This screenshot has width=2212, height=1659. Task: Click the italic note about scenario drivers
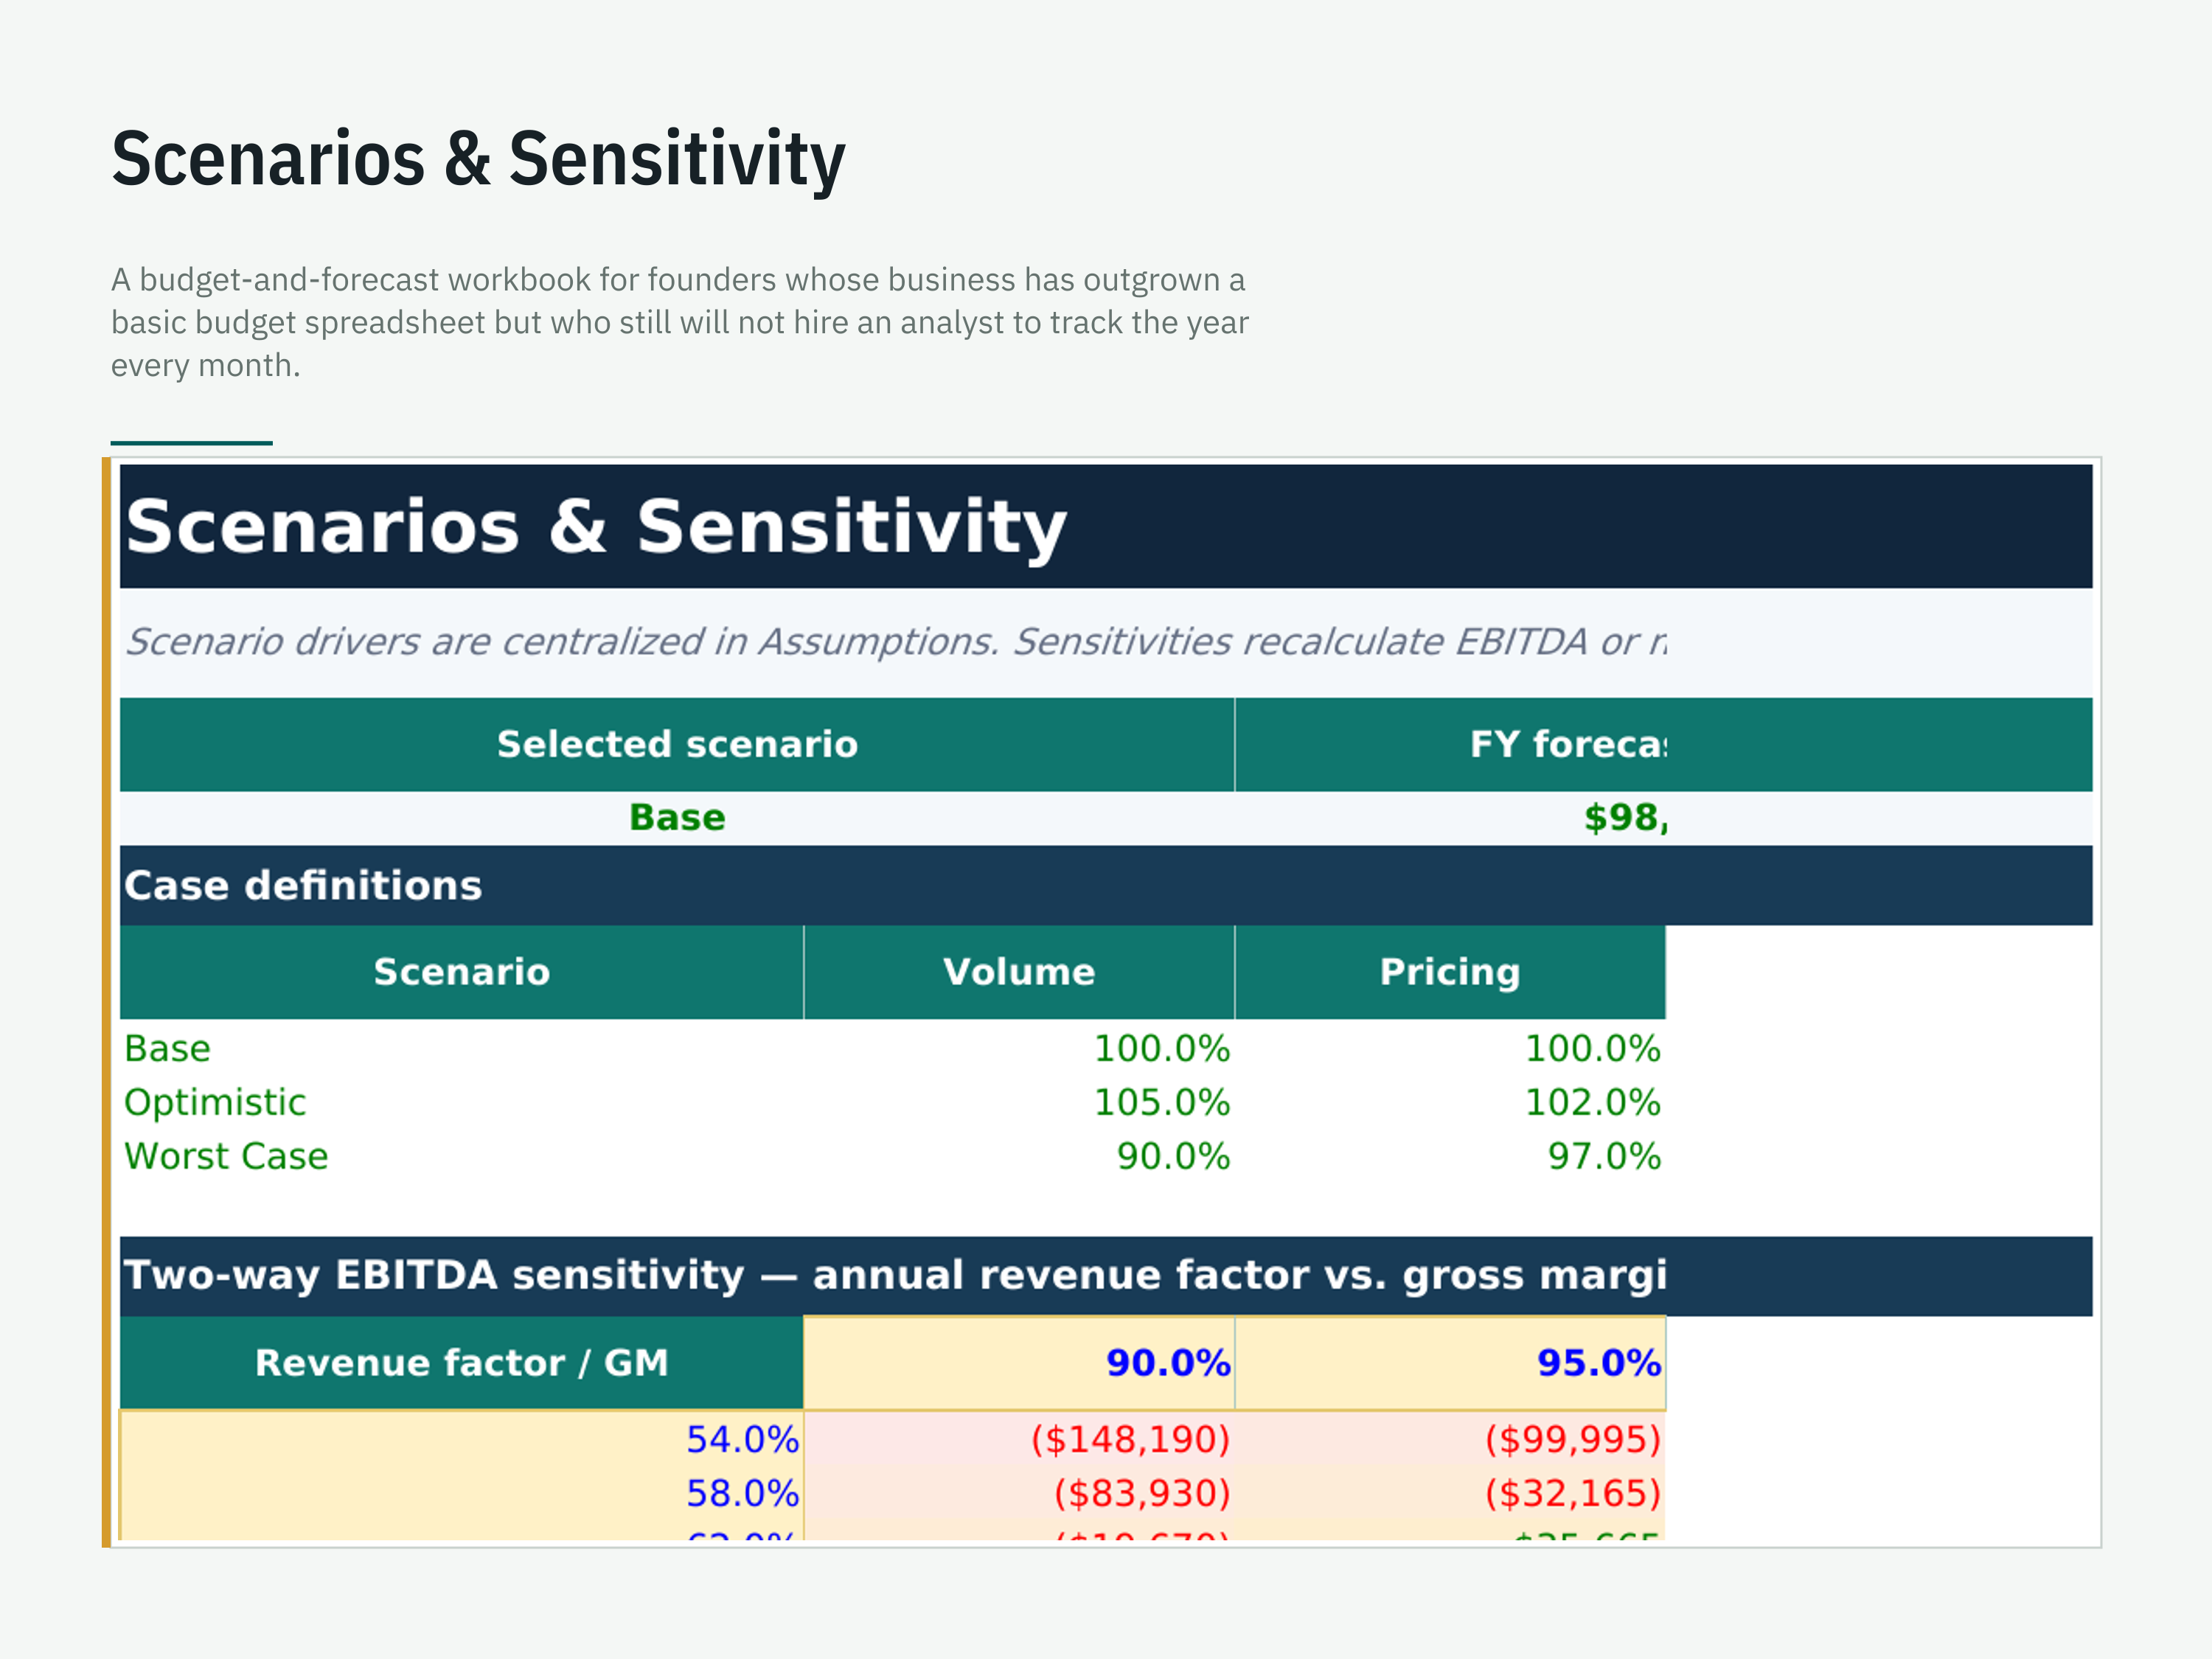[x=895, y=642]
